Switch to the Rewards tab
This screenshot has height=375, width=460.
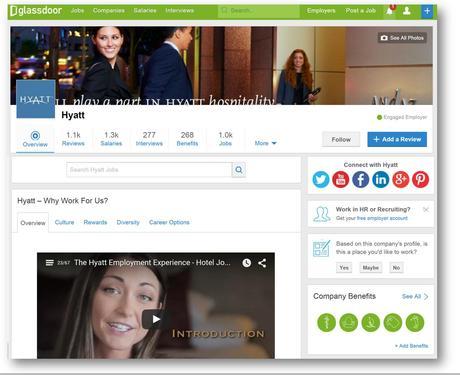point(95,222)
